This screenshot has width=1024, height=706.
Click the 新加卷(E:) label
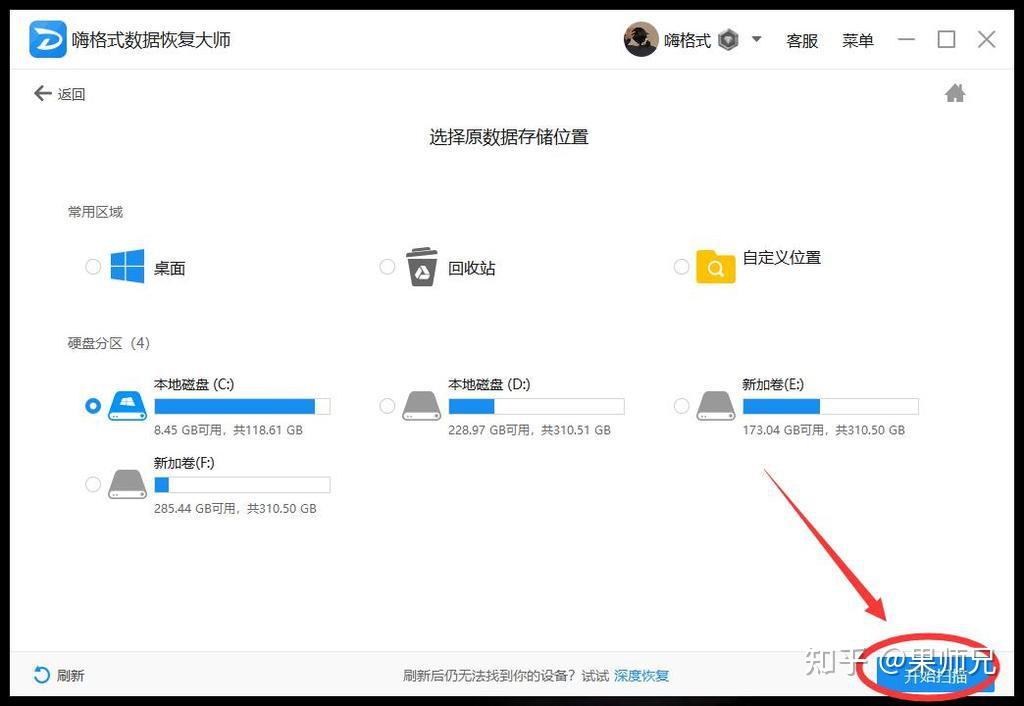click(x=773, y=384)
